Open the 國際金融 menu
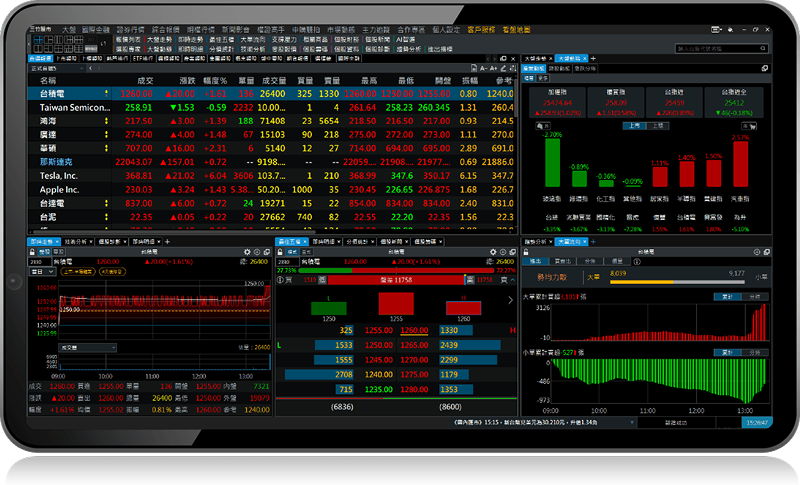Viewport: 800px width, 485px height. pyautogui.click(x=95, y=30)
